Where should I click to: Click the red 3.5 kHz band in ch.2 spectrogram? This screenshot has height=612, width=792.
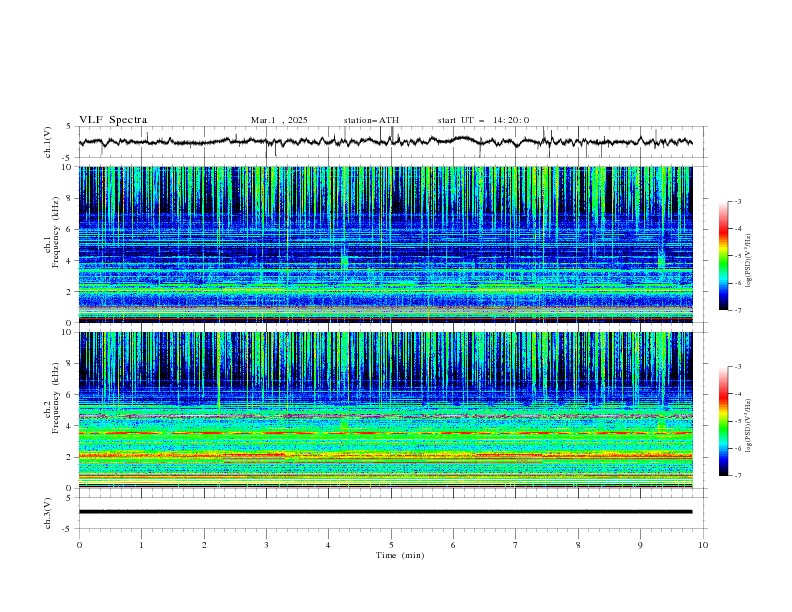[x=385, y=433]
